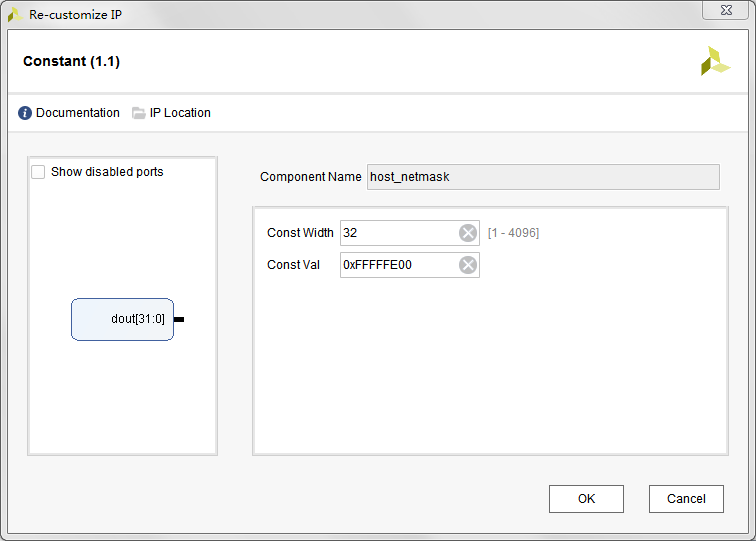This screenshot has height=541, width=756.
Task: Focus the Const Val input field
Action: [x=397, y=265]
